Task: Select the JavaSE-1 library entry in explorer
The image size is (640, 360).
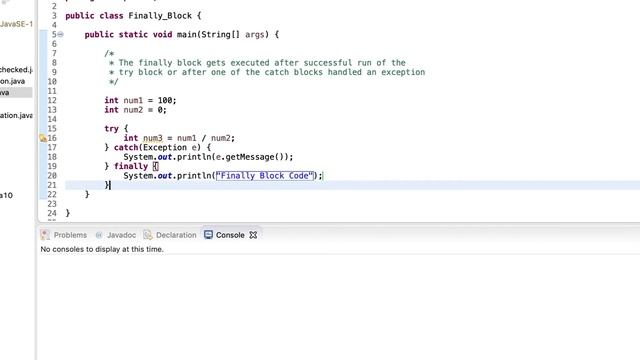Action: [x=16, y=24]
